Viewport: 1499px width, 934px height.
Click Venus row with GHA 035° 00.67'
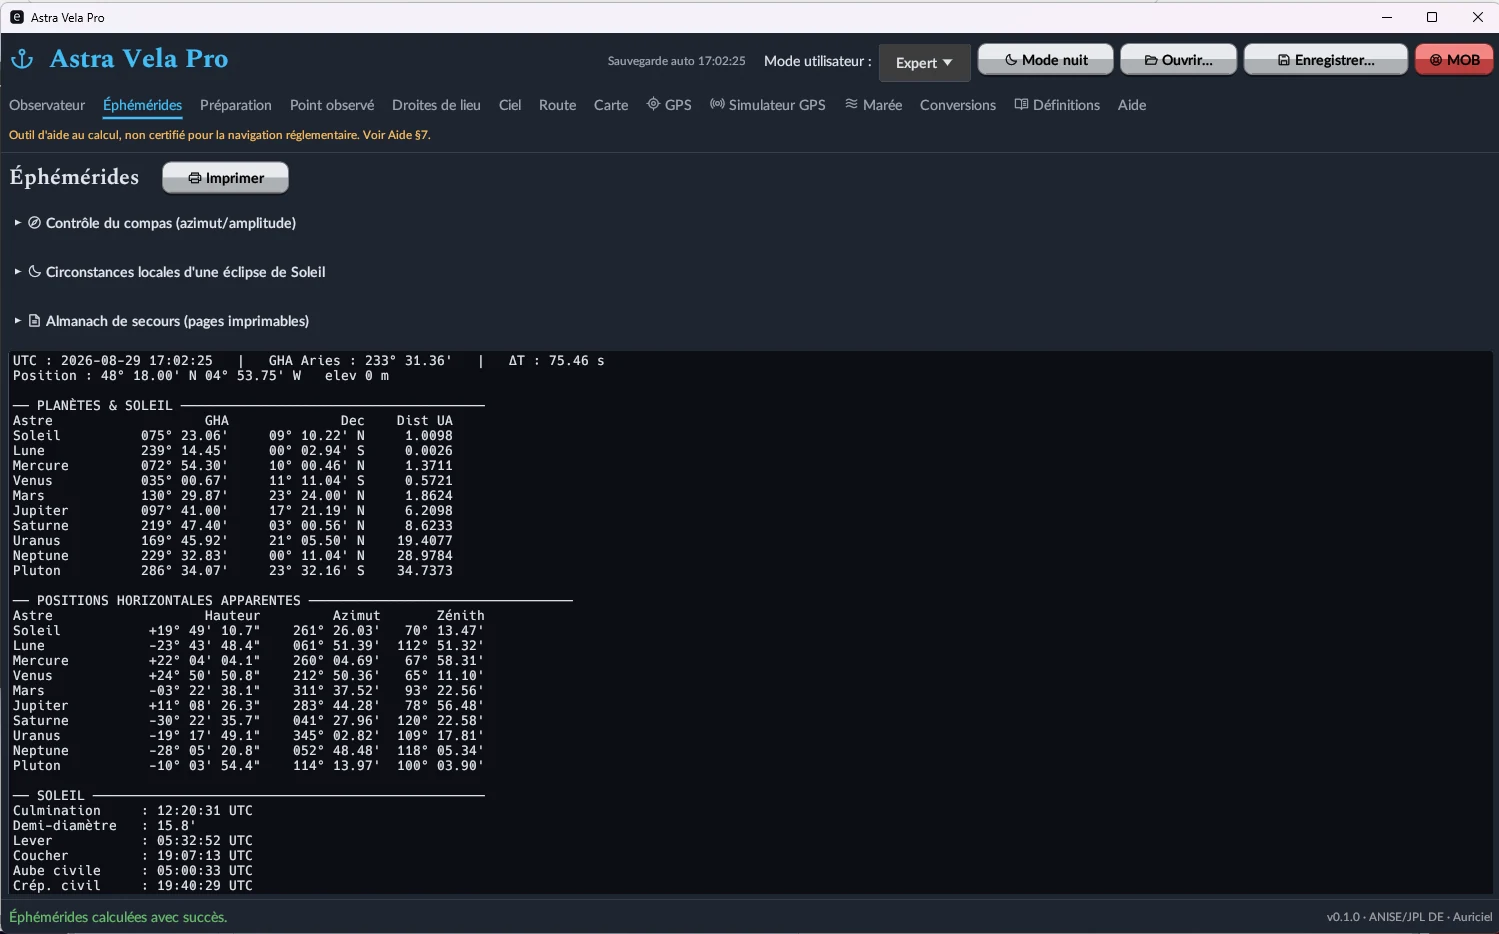point(233,481)
